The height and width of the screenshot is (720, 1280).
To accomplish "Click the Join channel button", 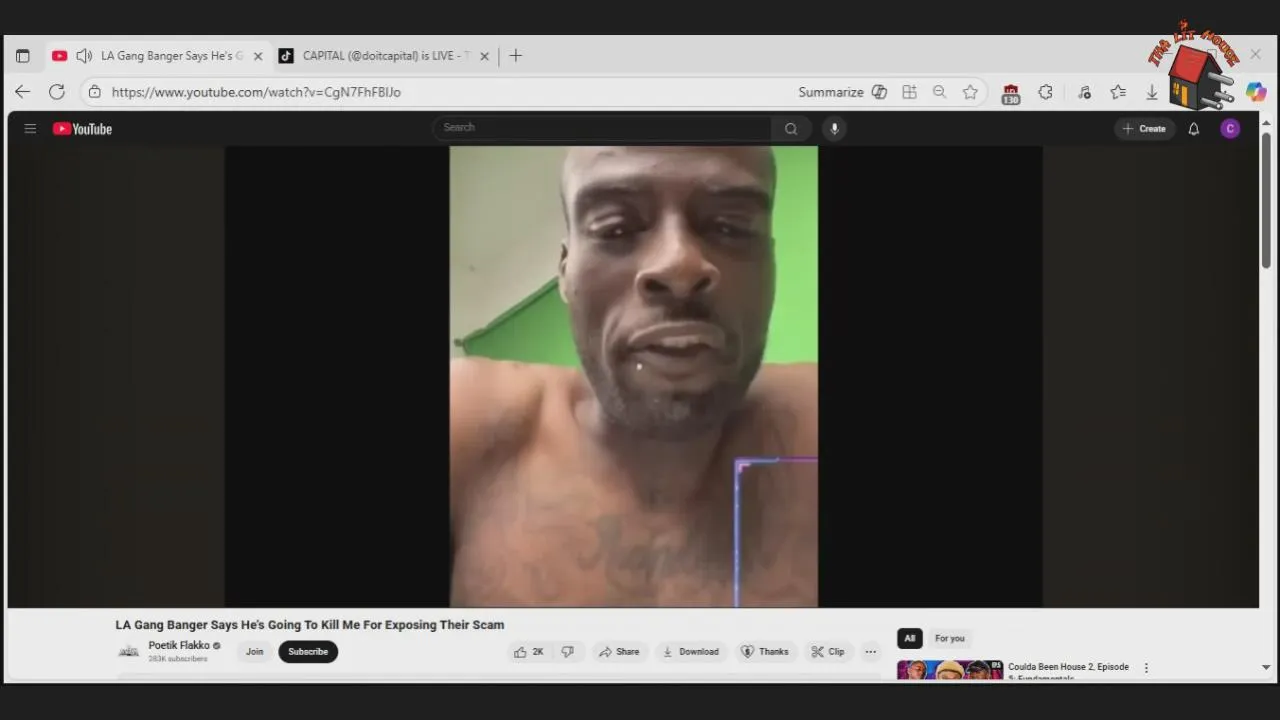I will pyautogui.click(x=255, y=652).
